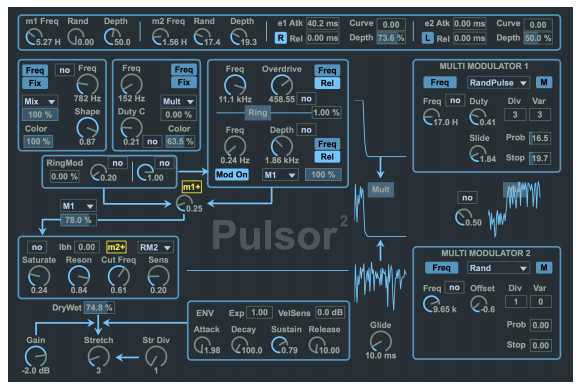Select Fix mode in first oscillator
The height and width of the screenshot is (390, 580).
click(x=35, y=83)
